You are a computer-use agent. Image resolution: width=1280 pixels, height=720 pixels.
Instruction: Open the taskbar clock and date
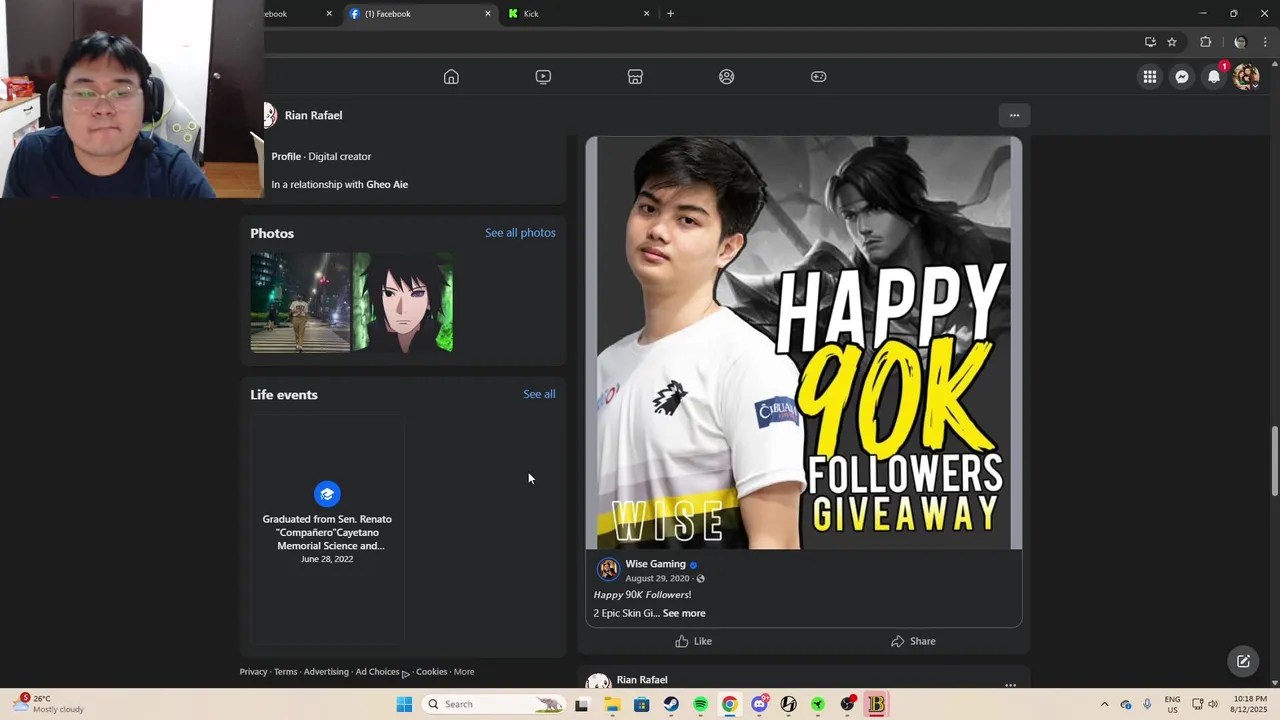[1249, 704]
